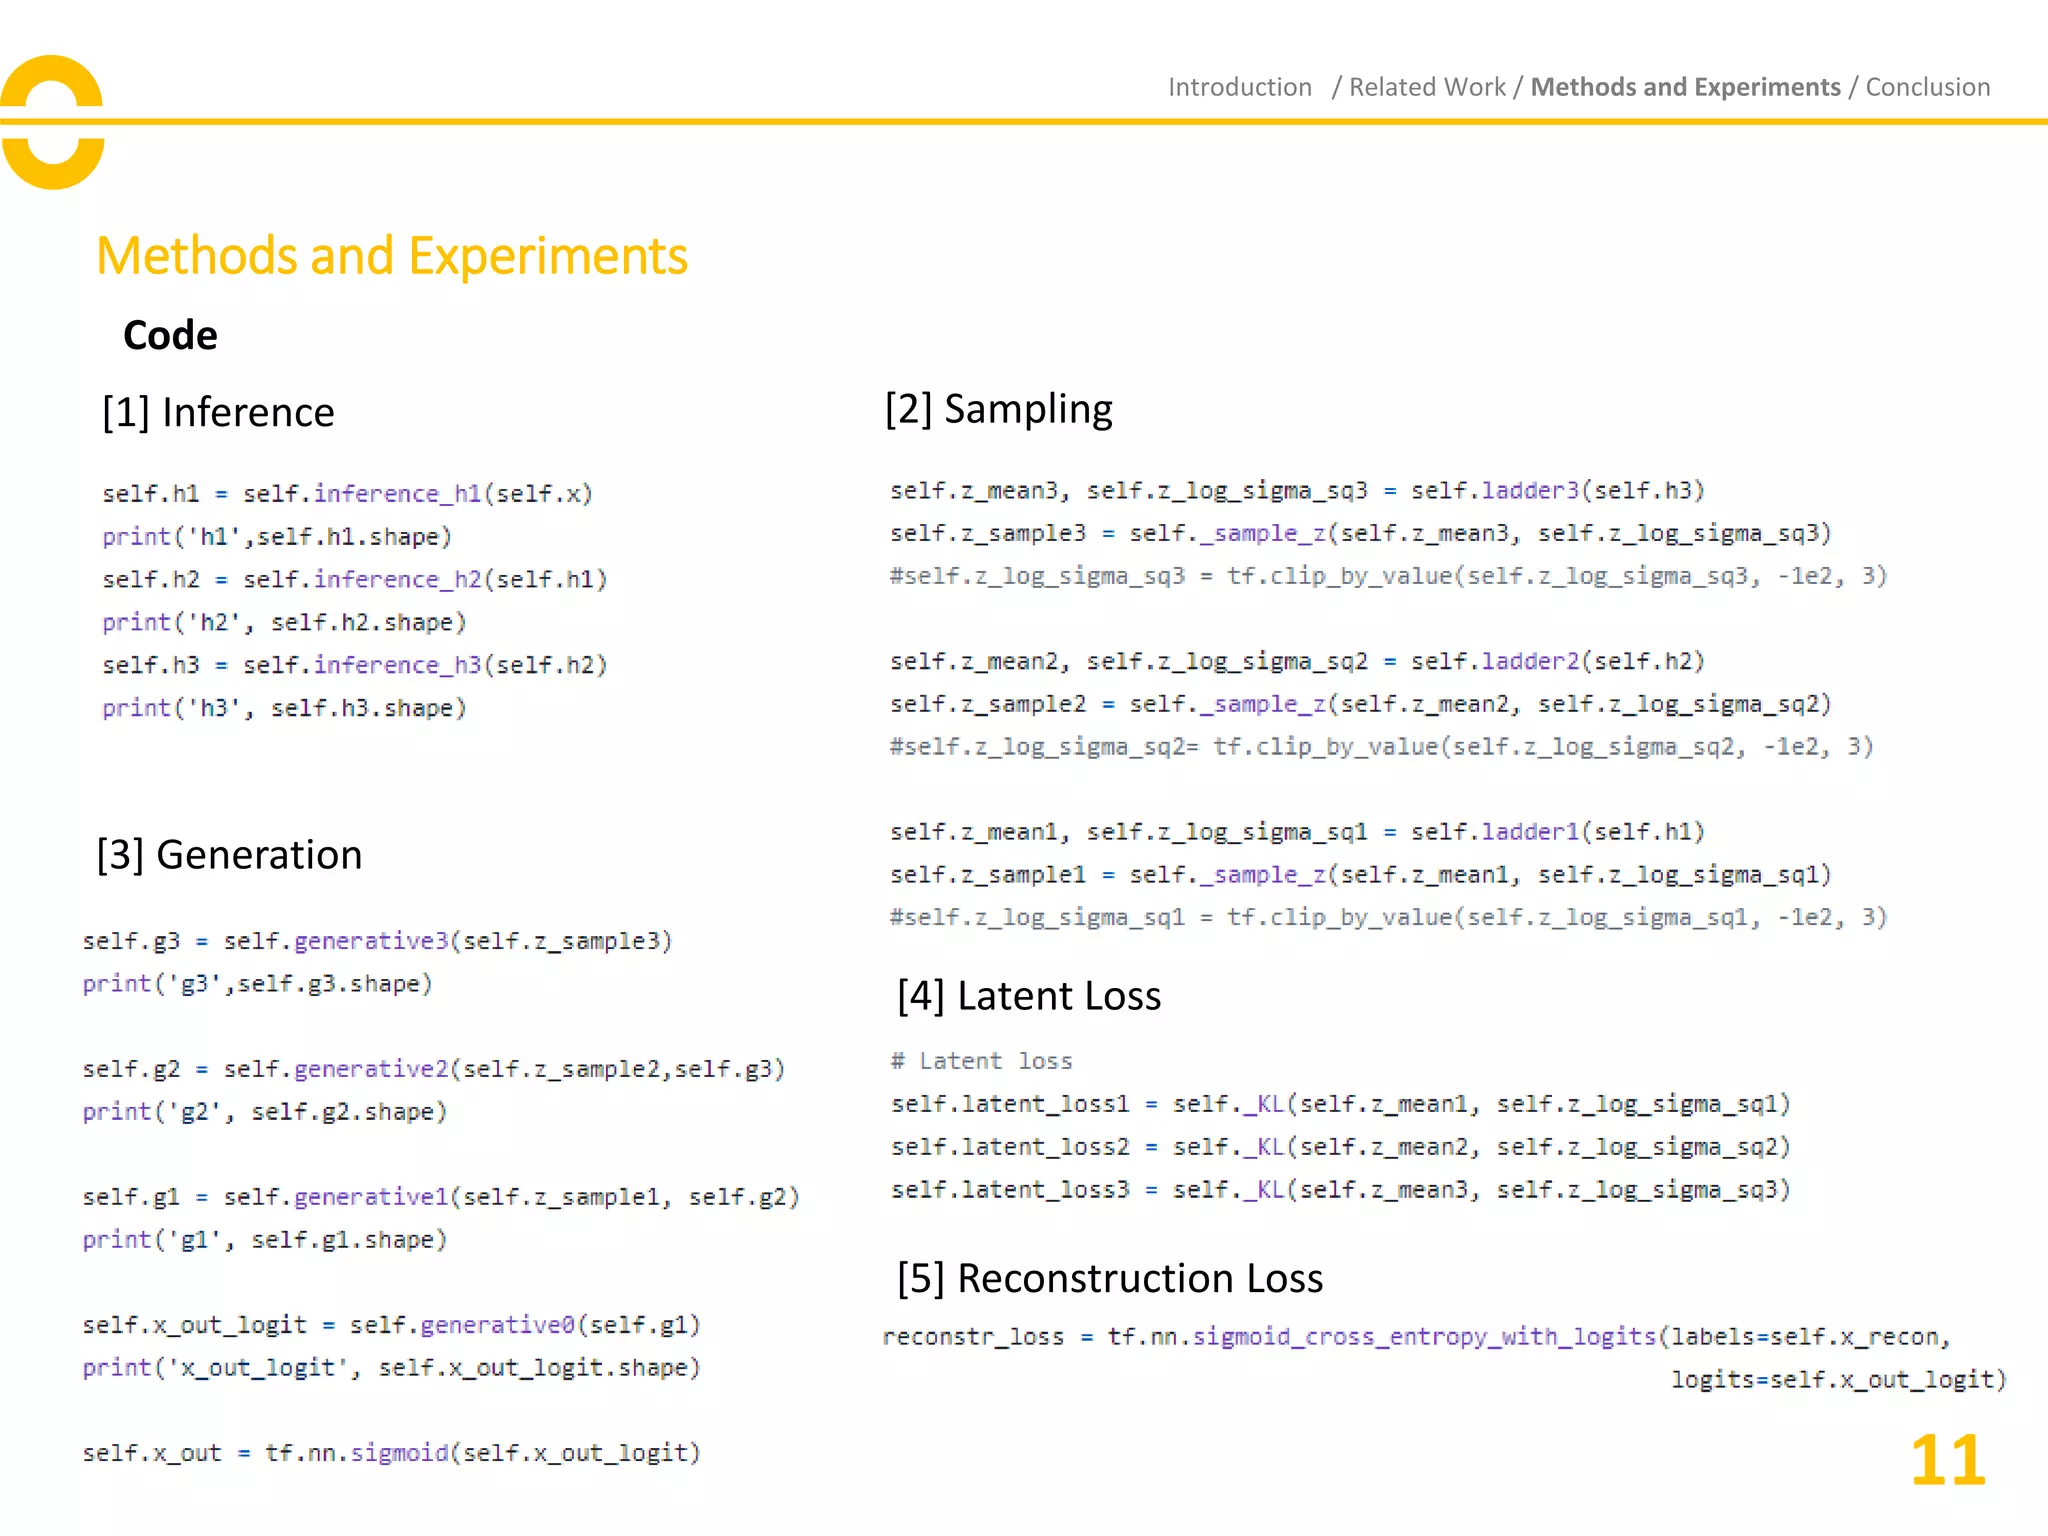Select the [4] Latent Loss heading
2048x1536 pixels.
[1029, 996]
